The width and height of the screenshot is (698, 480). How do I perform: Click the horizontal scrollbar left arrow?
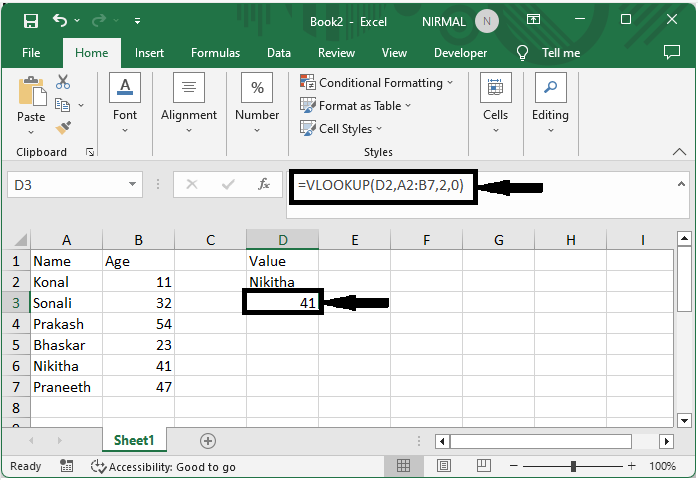click(x=442, y=441)
